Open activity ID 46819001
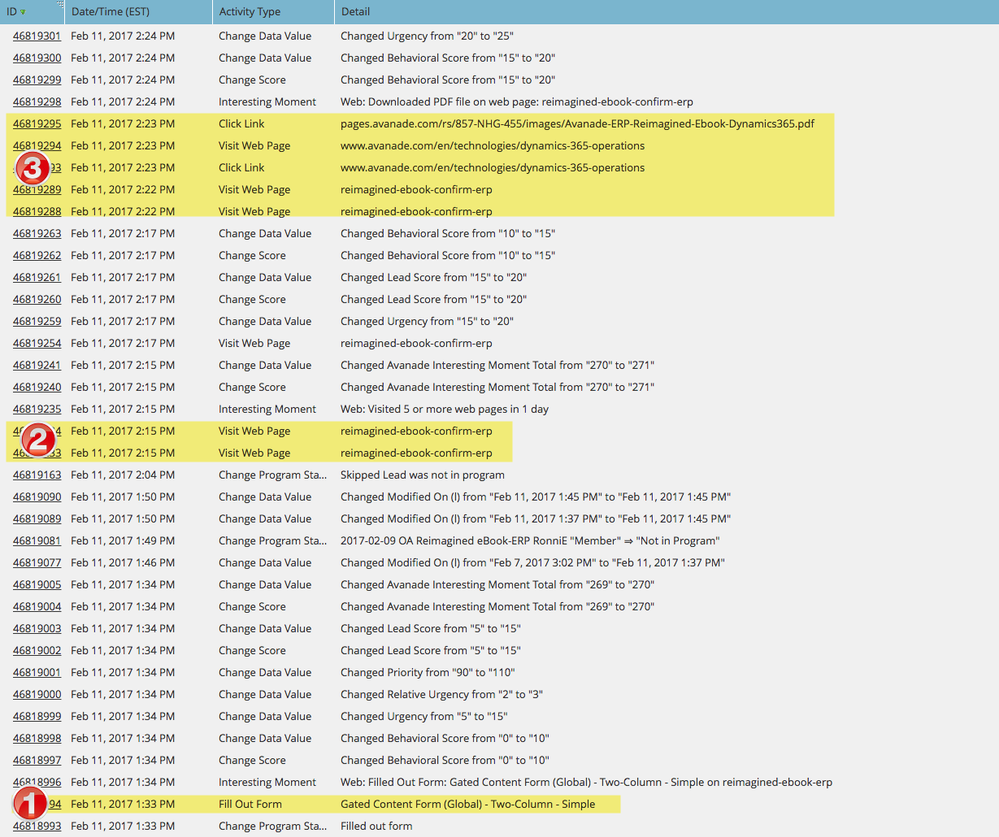This screenshot has width=999, height=837. click(x=37, y=673)
